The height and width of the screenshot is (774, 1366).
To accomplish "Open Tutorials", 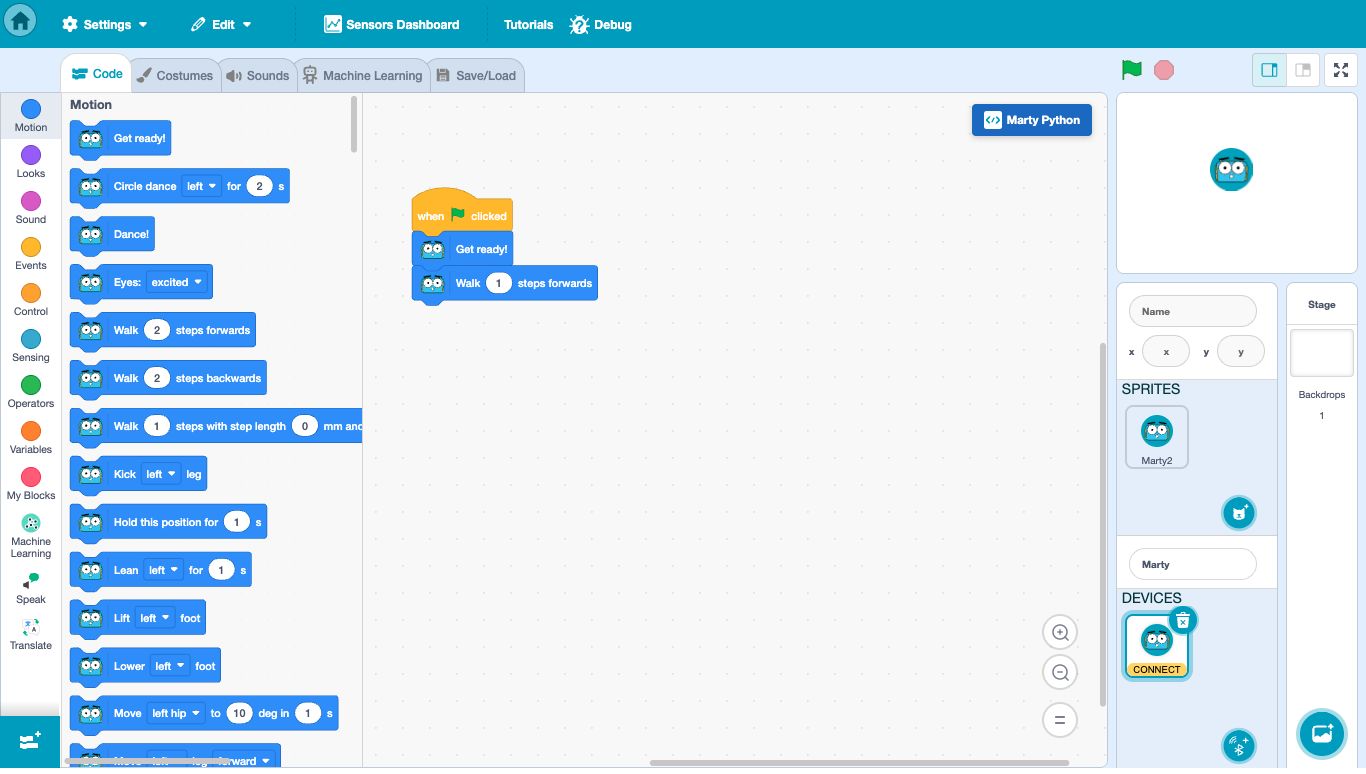I will (x=528, y=24).
